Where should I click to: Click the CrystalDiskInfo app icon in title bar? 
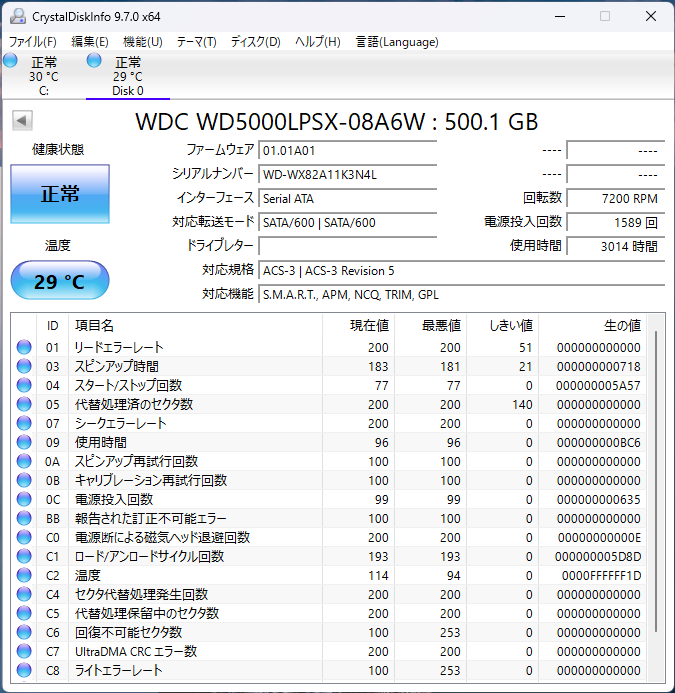coord(18,16)
